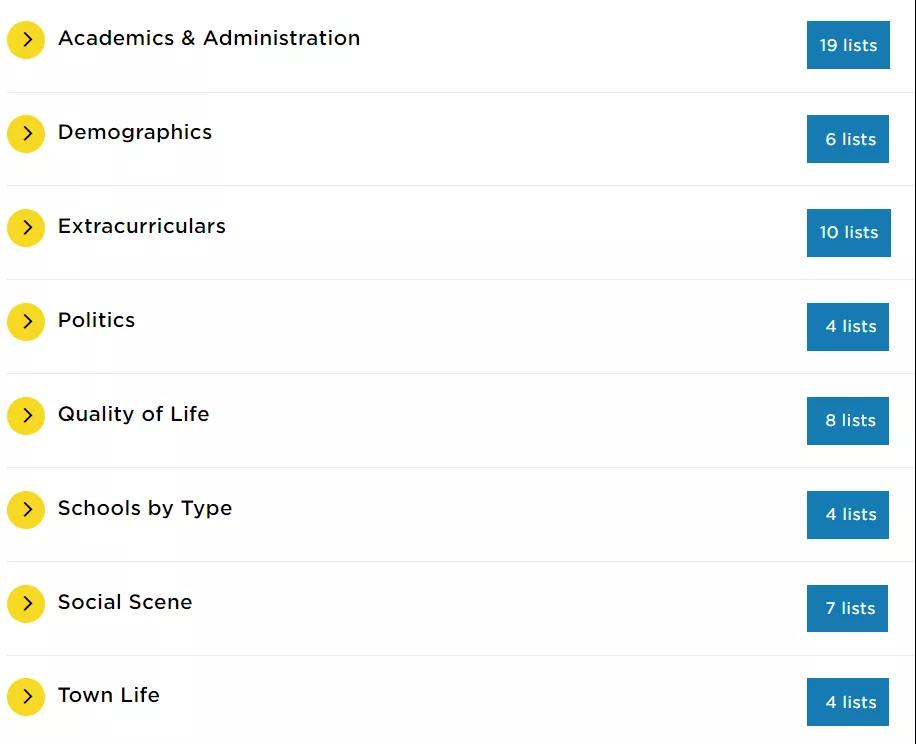
Task: Expand the Academics & Administration category arrow
Action: 26,40
